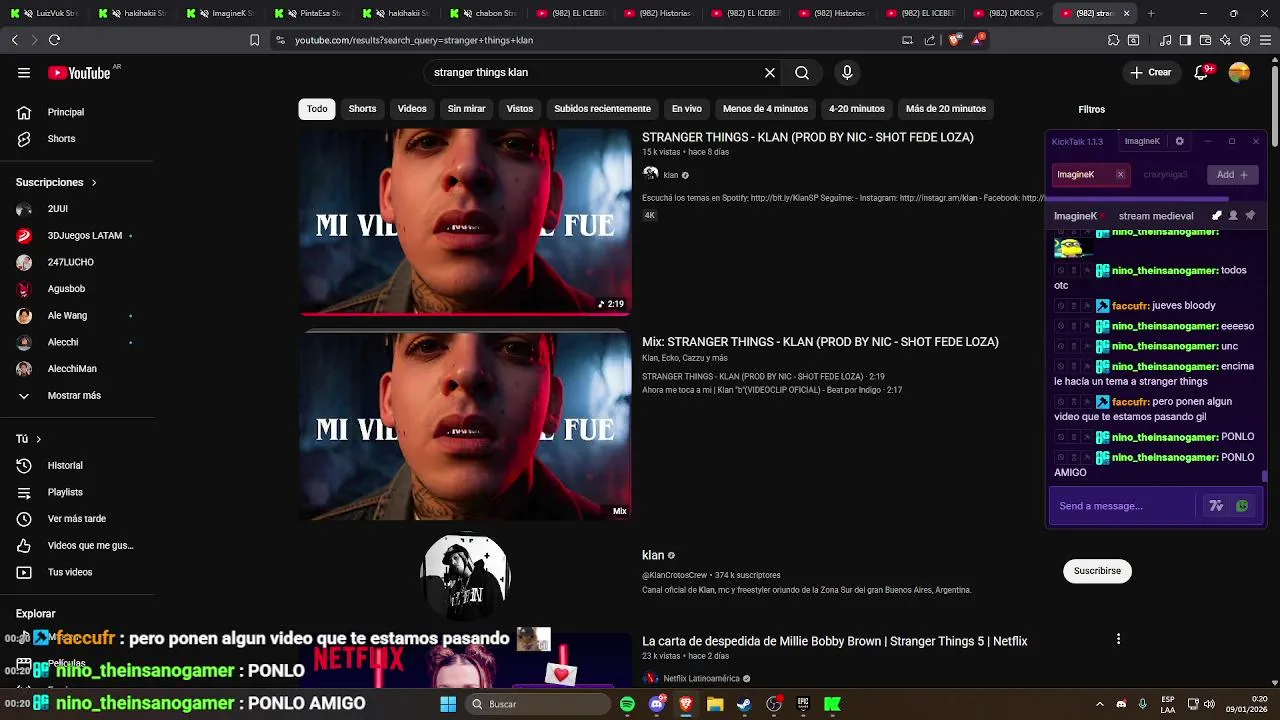
Task: Select the '4-20 minutos' filter chip
Action: (x=857, y=108)
